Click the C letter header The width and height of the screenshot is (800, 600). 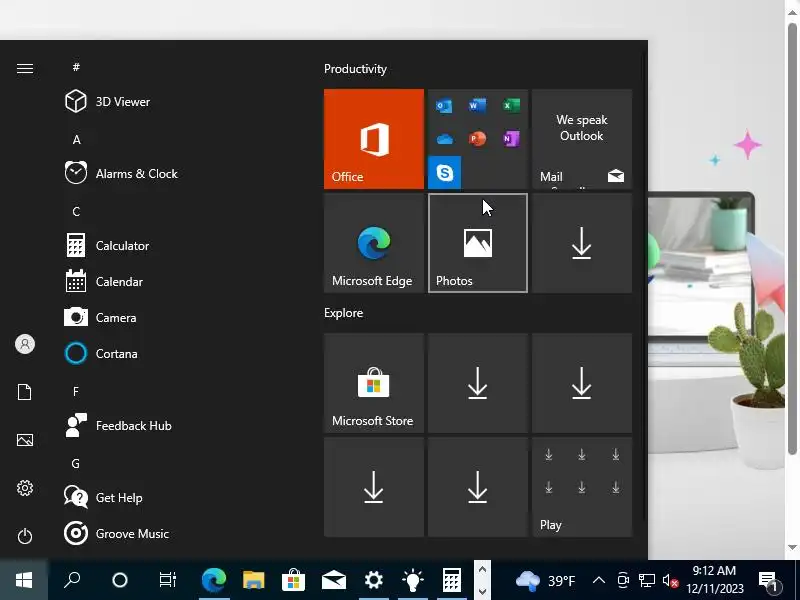coord(76,211)
